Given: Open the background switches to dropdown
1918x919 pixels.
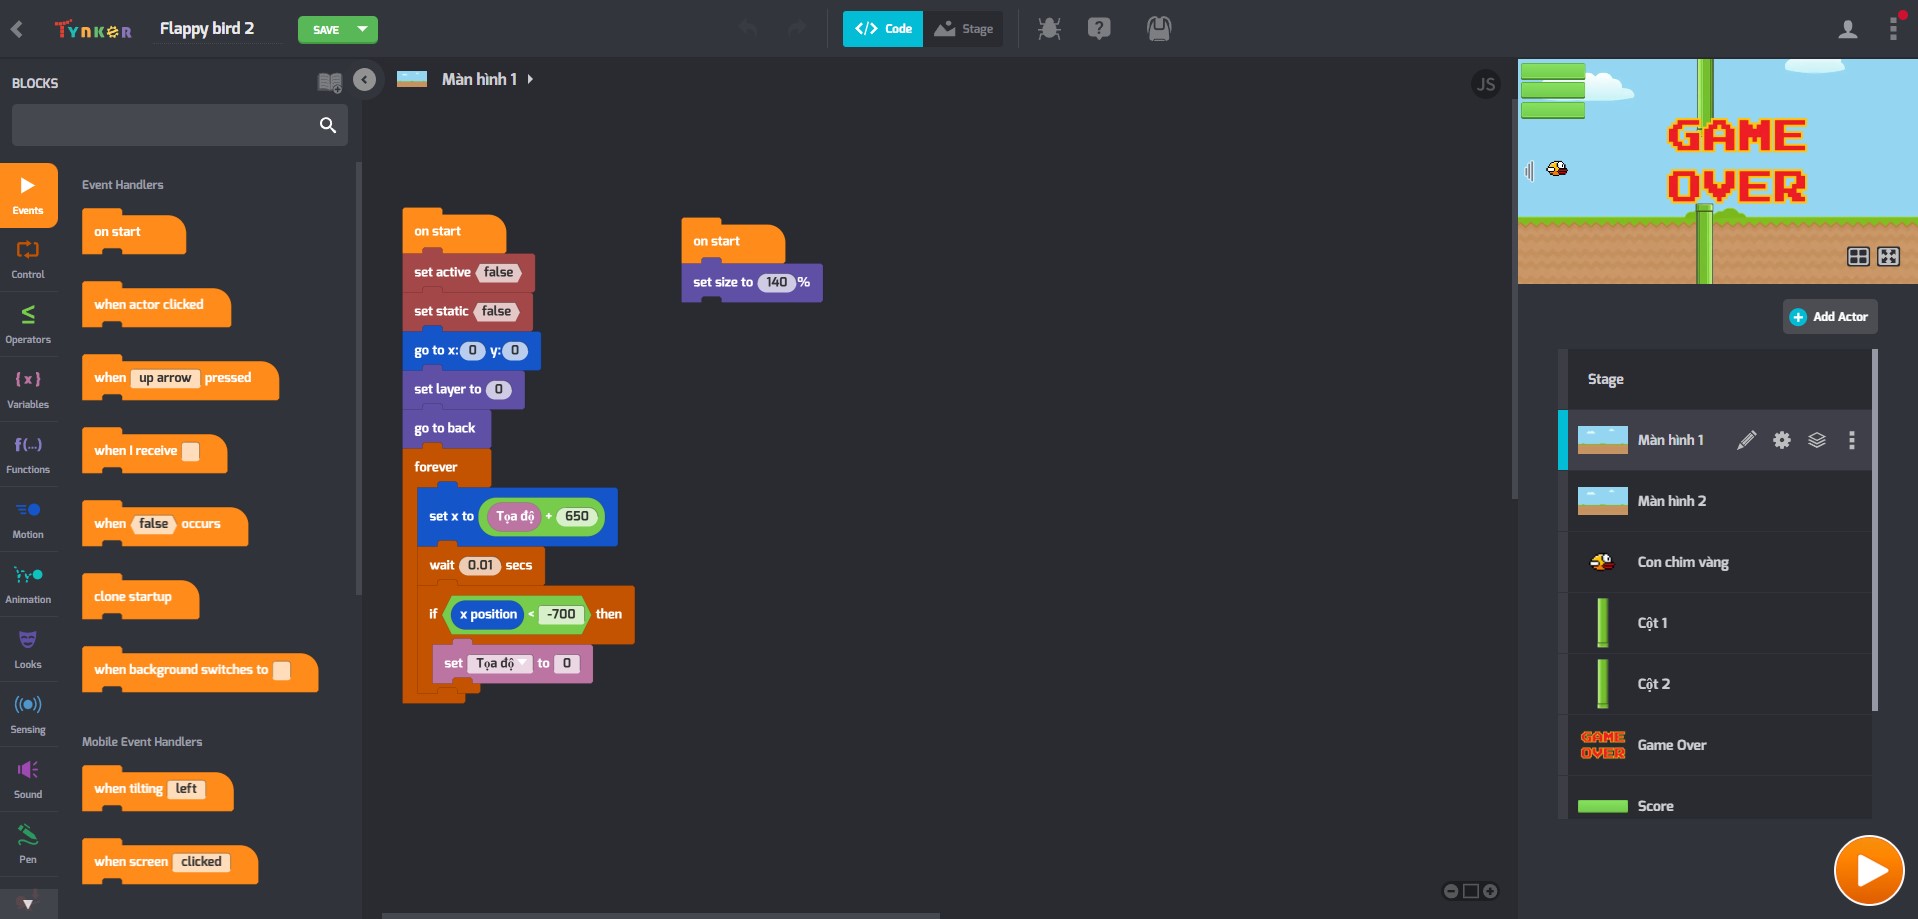Looking at the screenshot, I should click(x=282, y=670).
